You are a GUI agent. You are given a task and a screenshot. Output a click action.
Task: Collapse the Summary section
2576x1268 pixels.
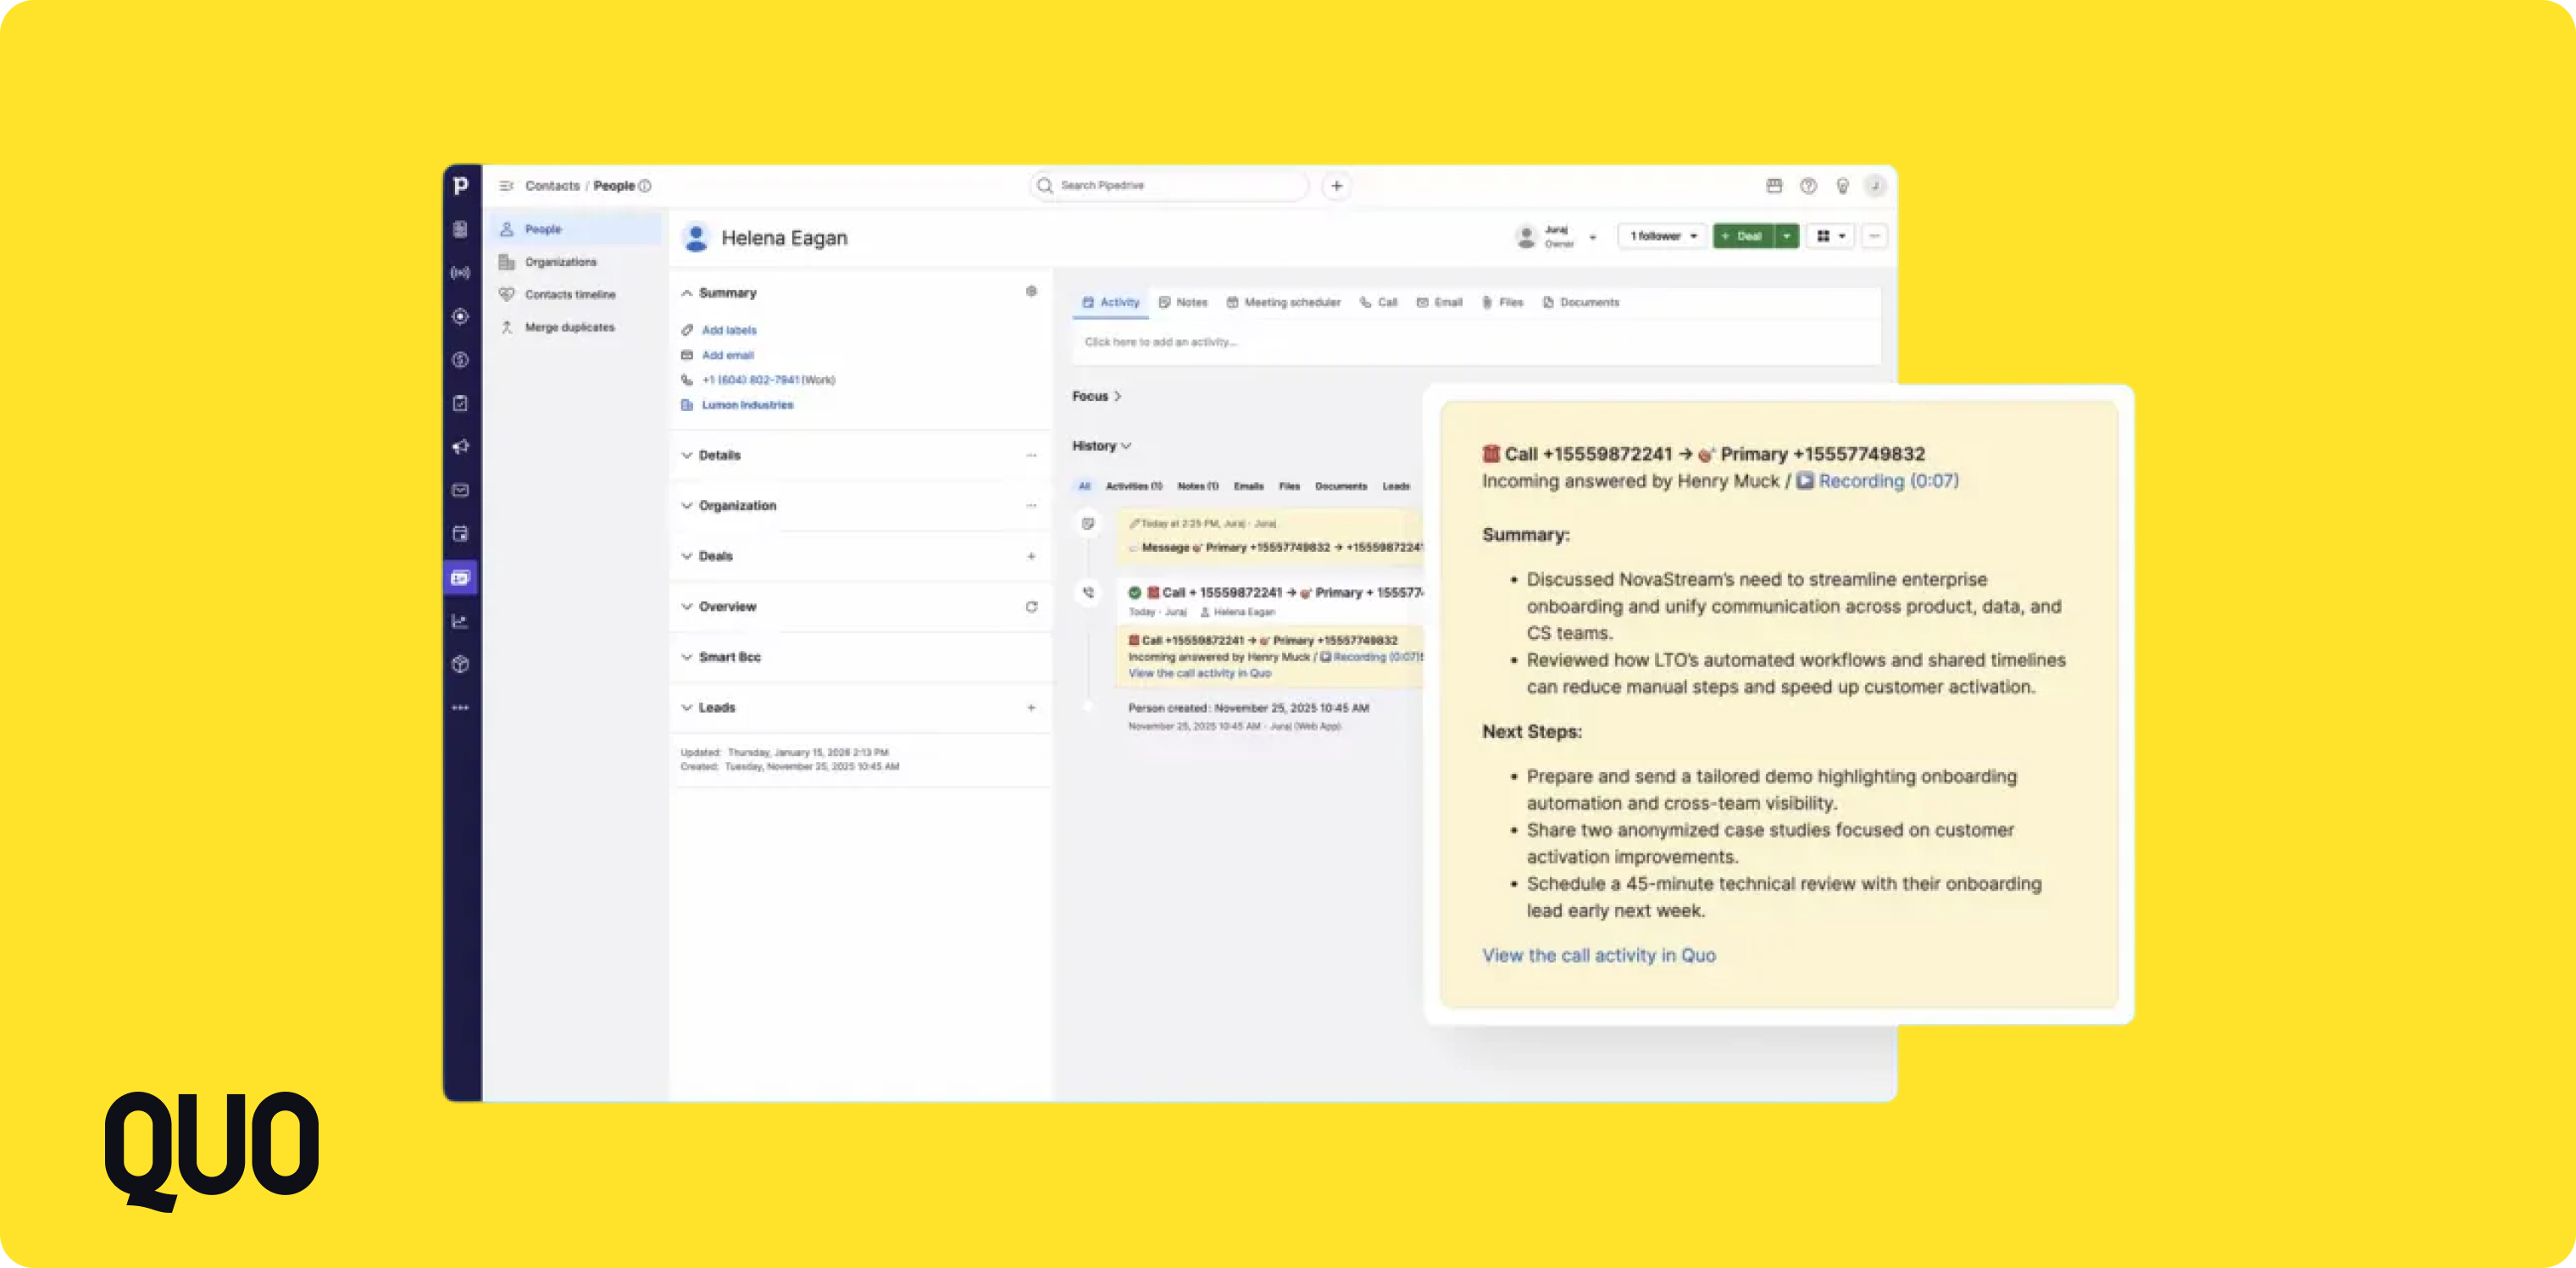point(687,293)
